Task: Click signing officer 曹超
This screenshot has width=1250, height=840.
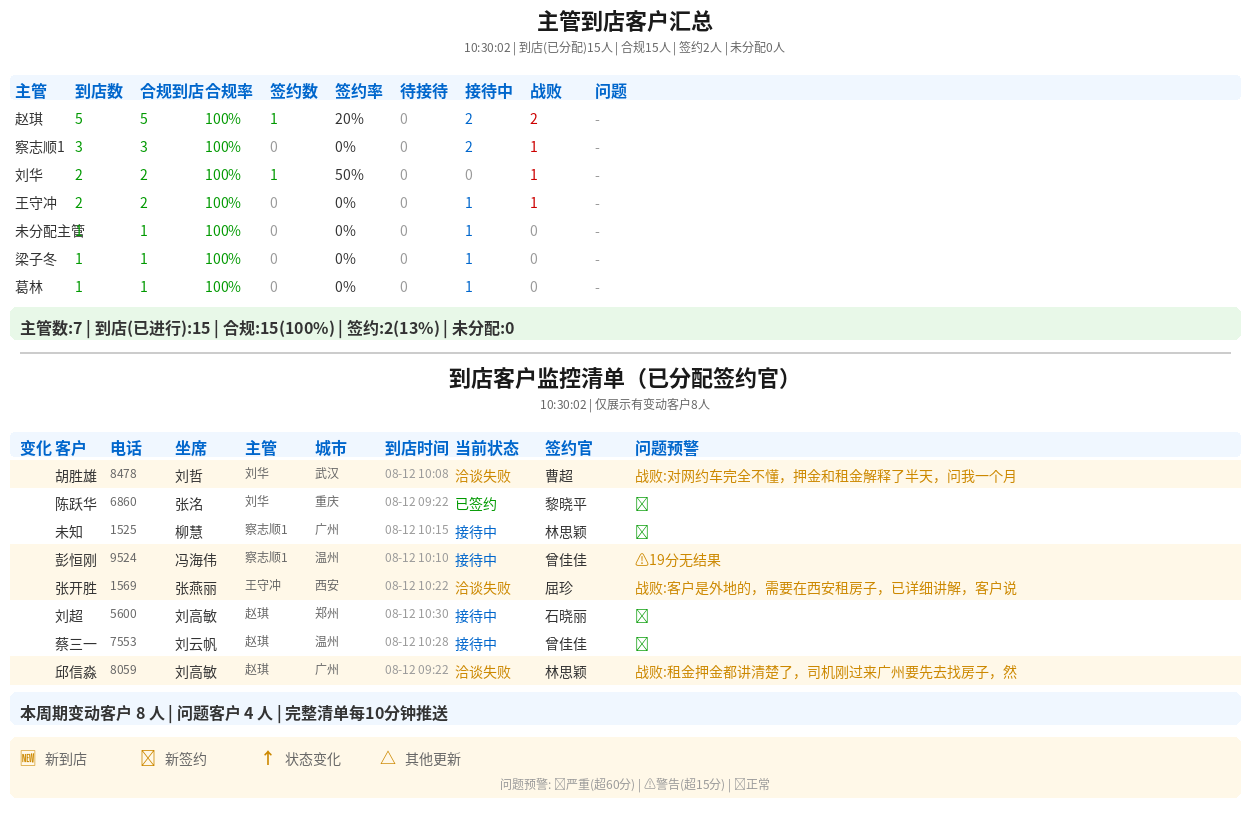Action: (559, 476)
